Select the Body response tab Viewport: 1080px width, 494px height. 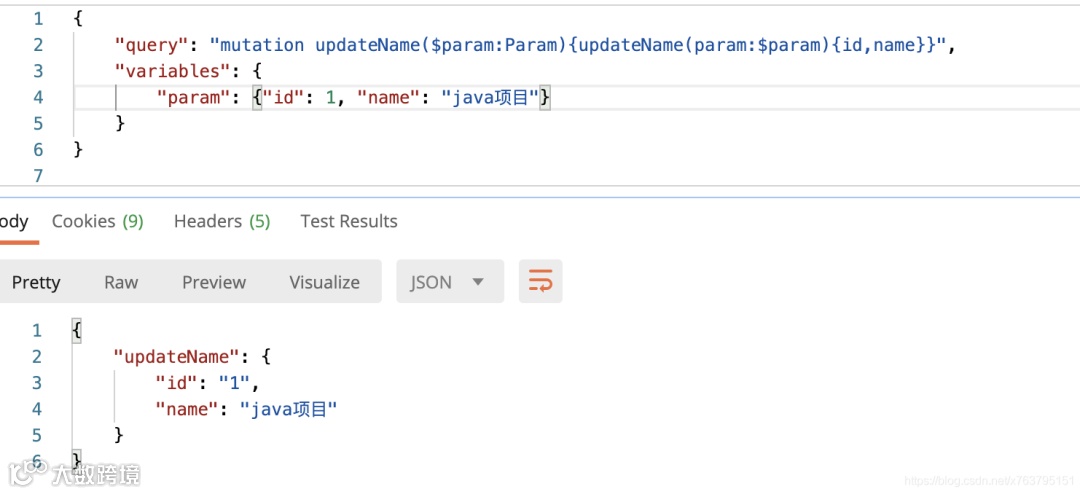[14, 221]
